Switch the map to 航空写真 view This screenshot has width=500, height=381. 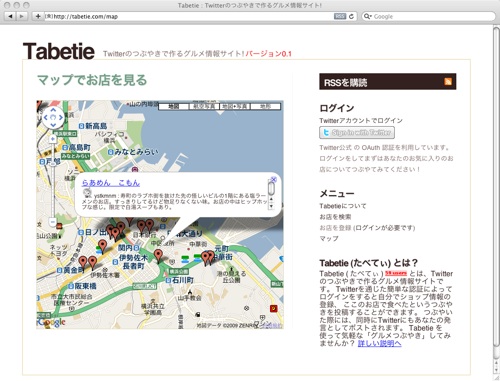[x=204, y=106]
